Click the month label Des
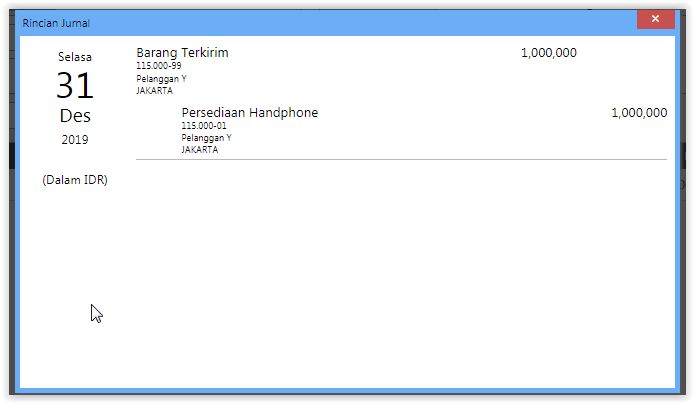Image resolution: width=694 pixels, height=403 pixels. coord(75,116)
